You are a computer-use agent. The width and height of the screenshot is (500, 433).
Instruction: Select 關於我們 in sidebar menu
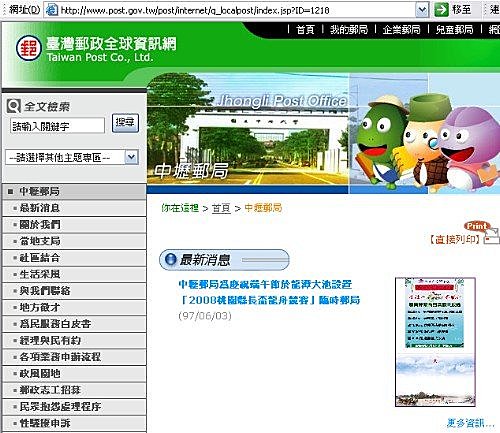point(74,224)
